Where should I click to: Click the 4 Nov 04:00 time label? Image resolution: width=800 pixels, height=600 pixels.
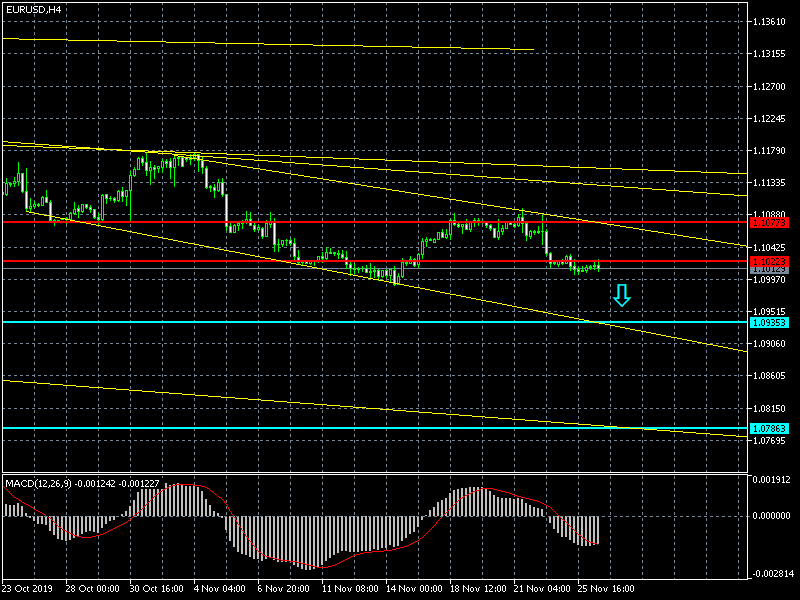point(220,589)
